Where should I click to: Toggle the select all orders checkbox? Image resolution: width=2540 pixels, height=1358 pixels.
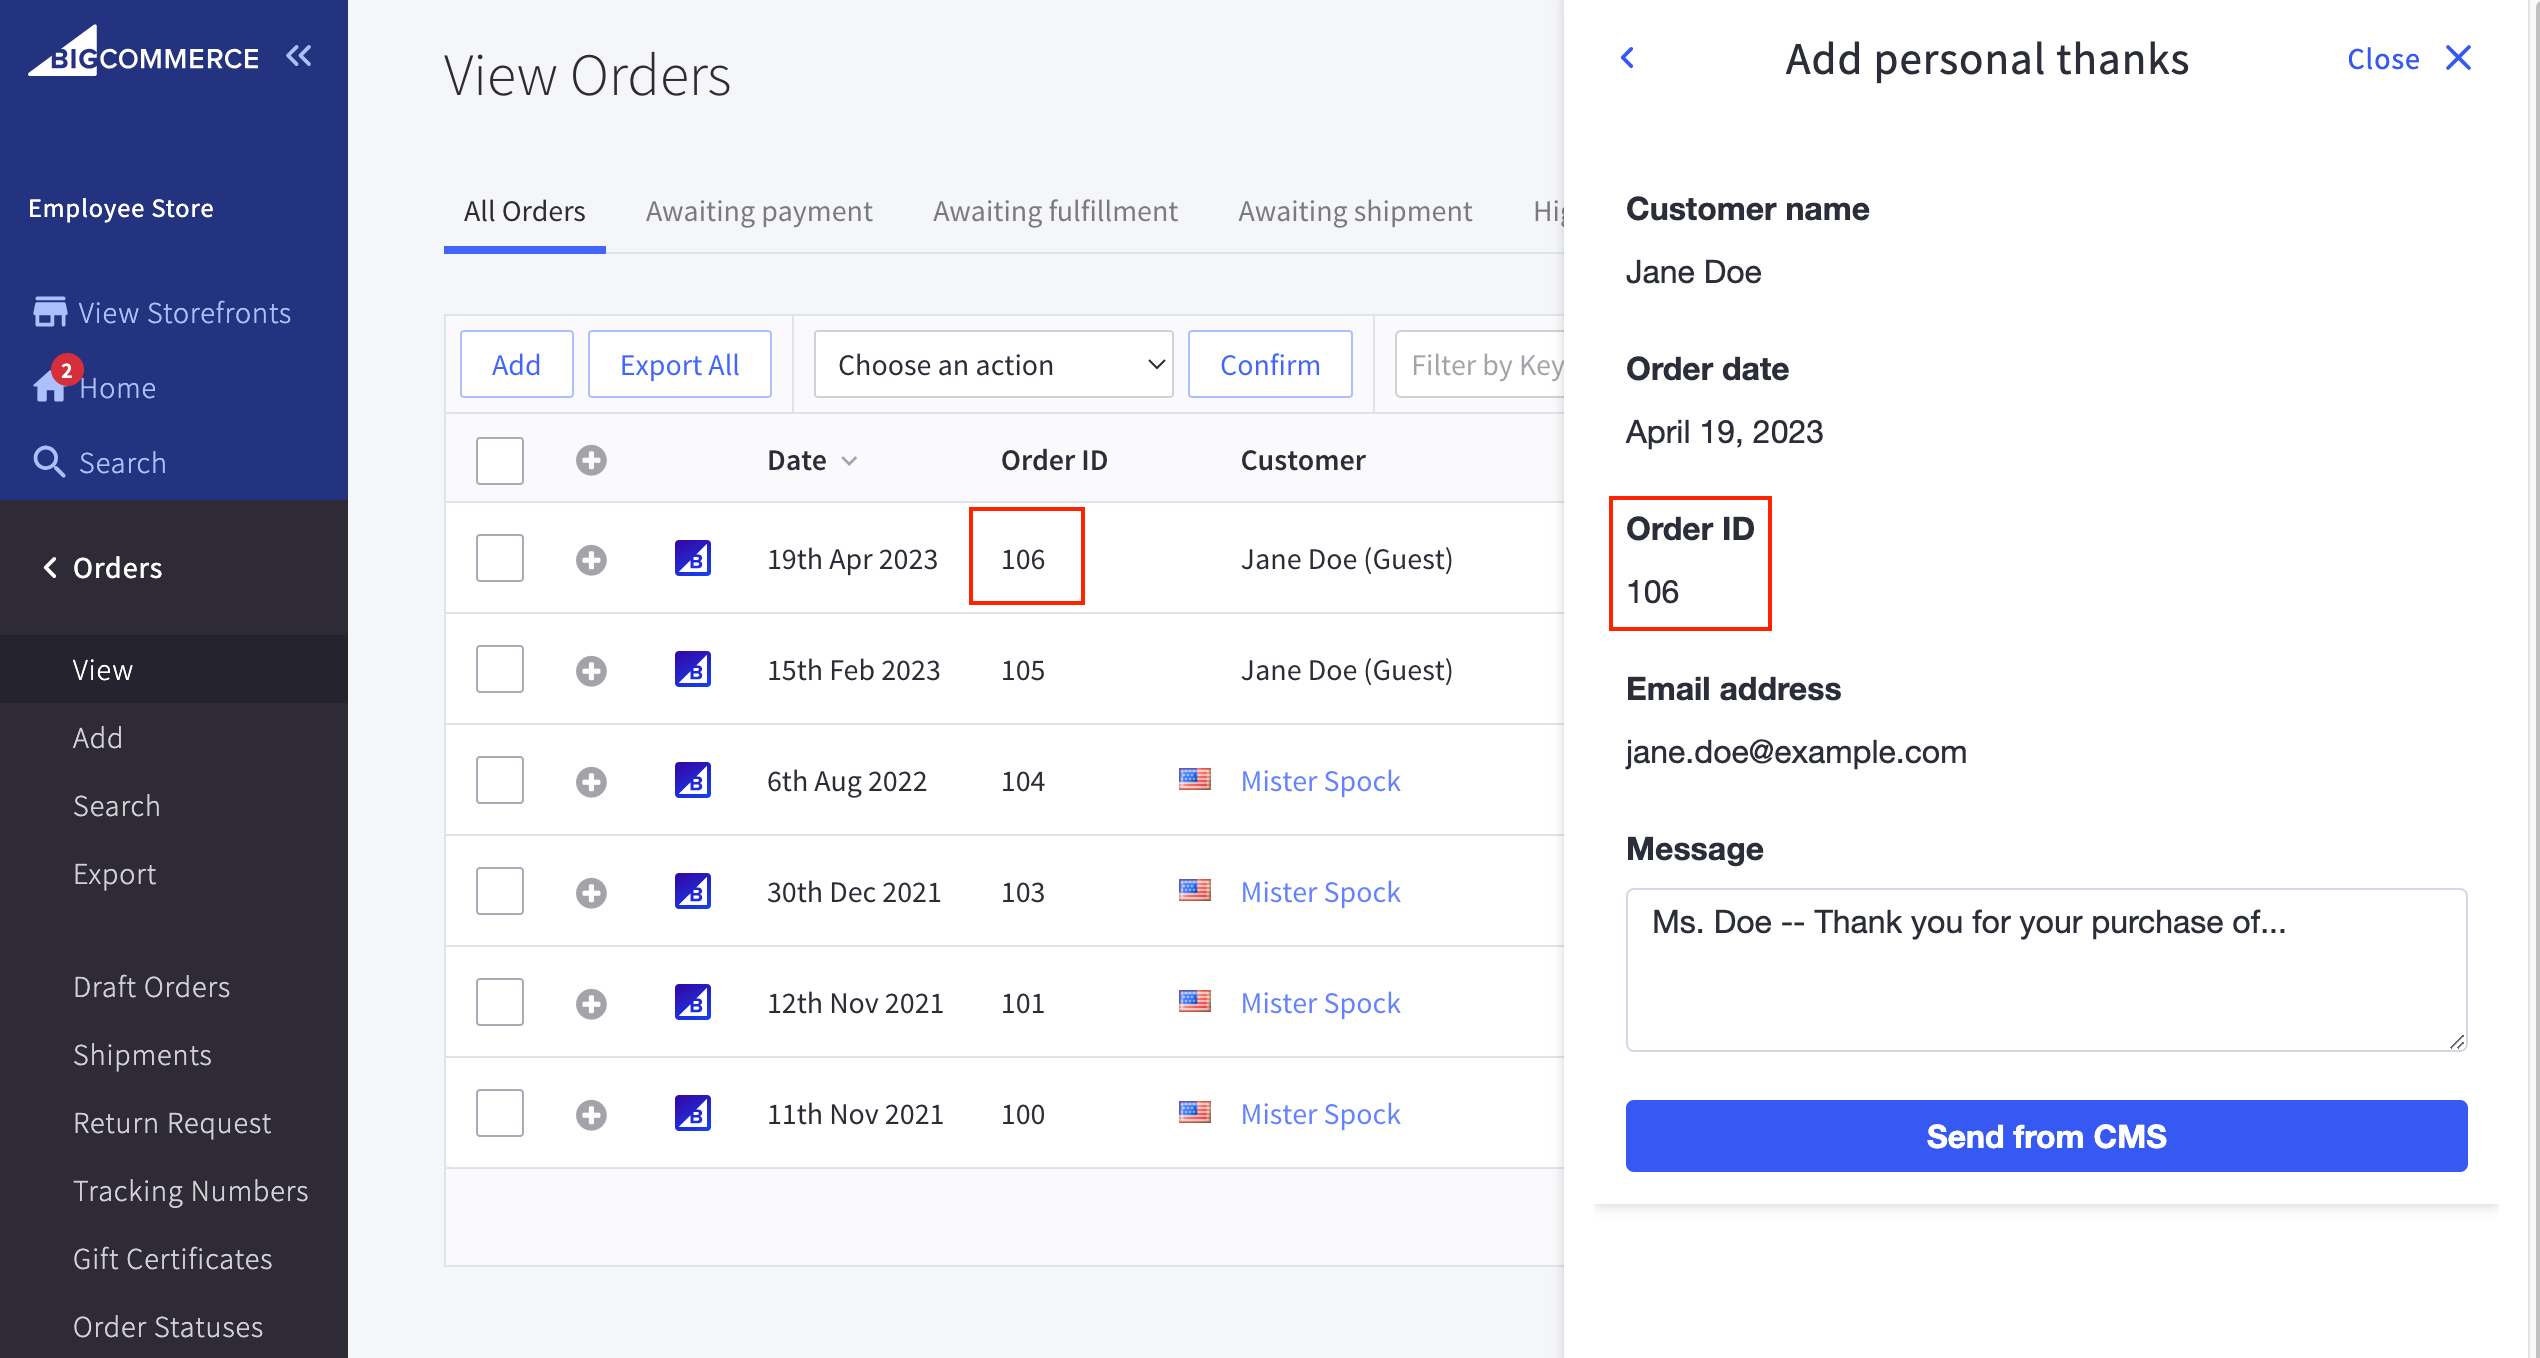point(499,459)
